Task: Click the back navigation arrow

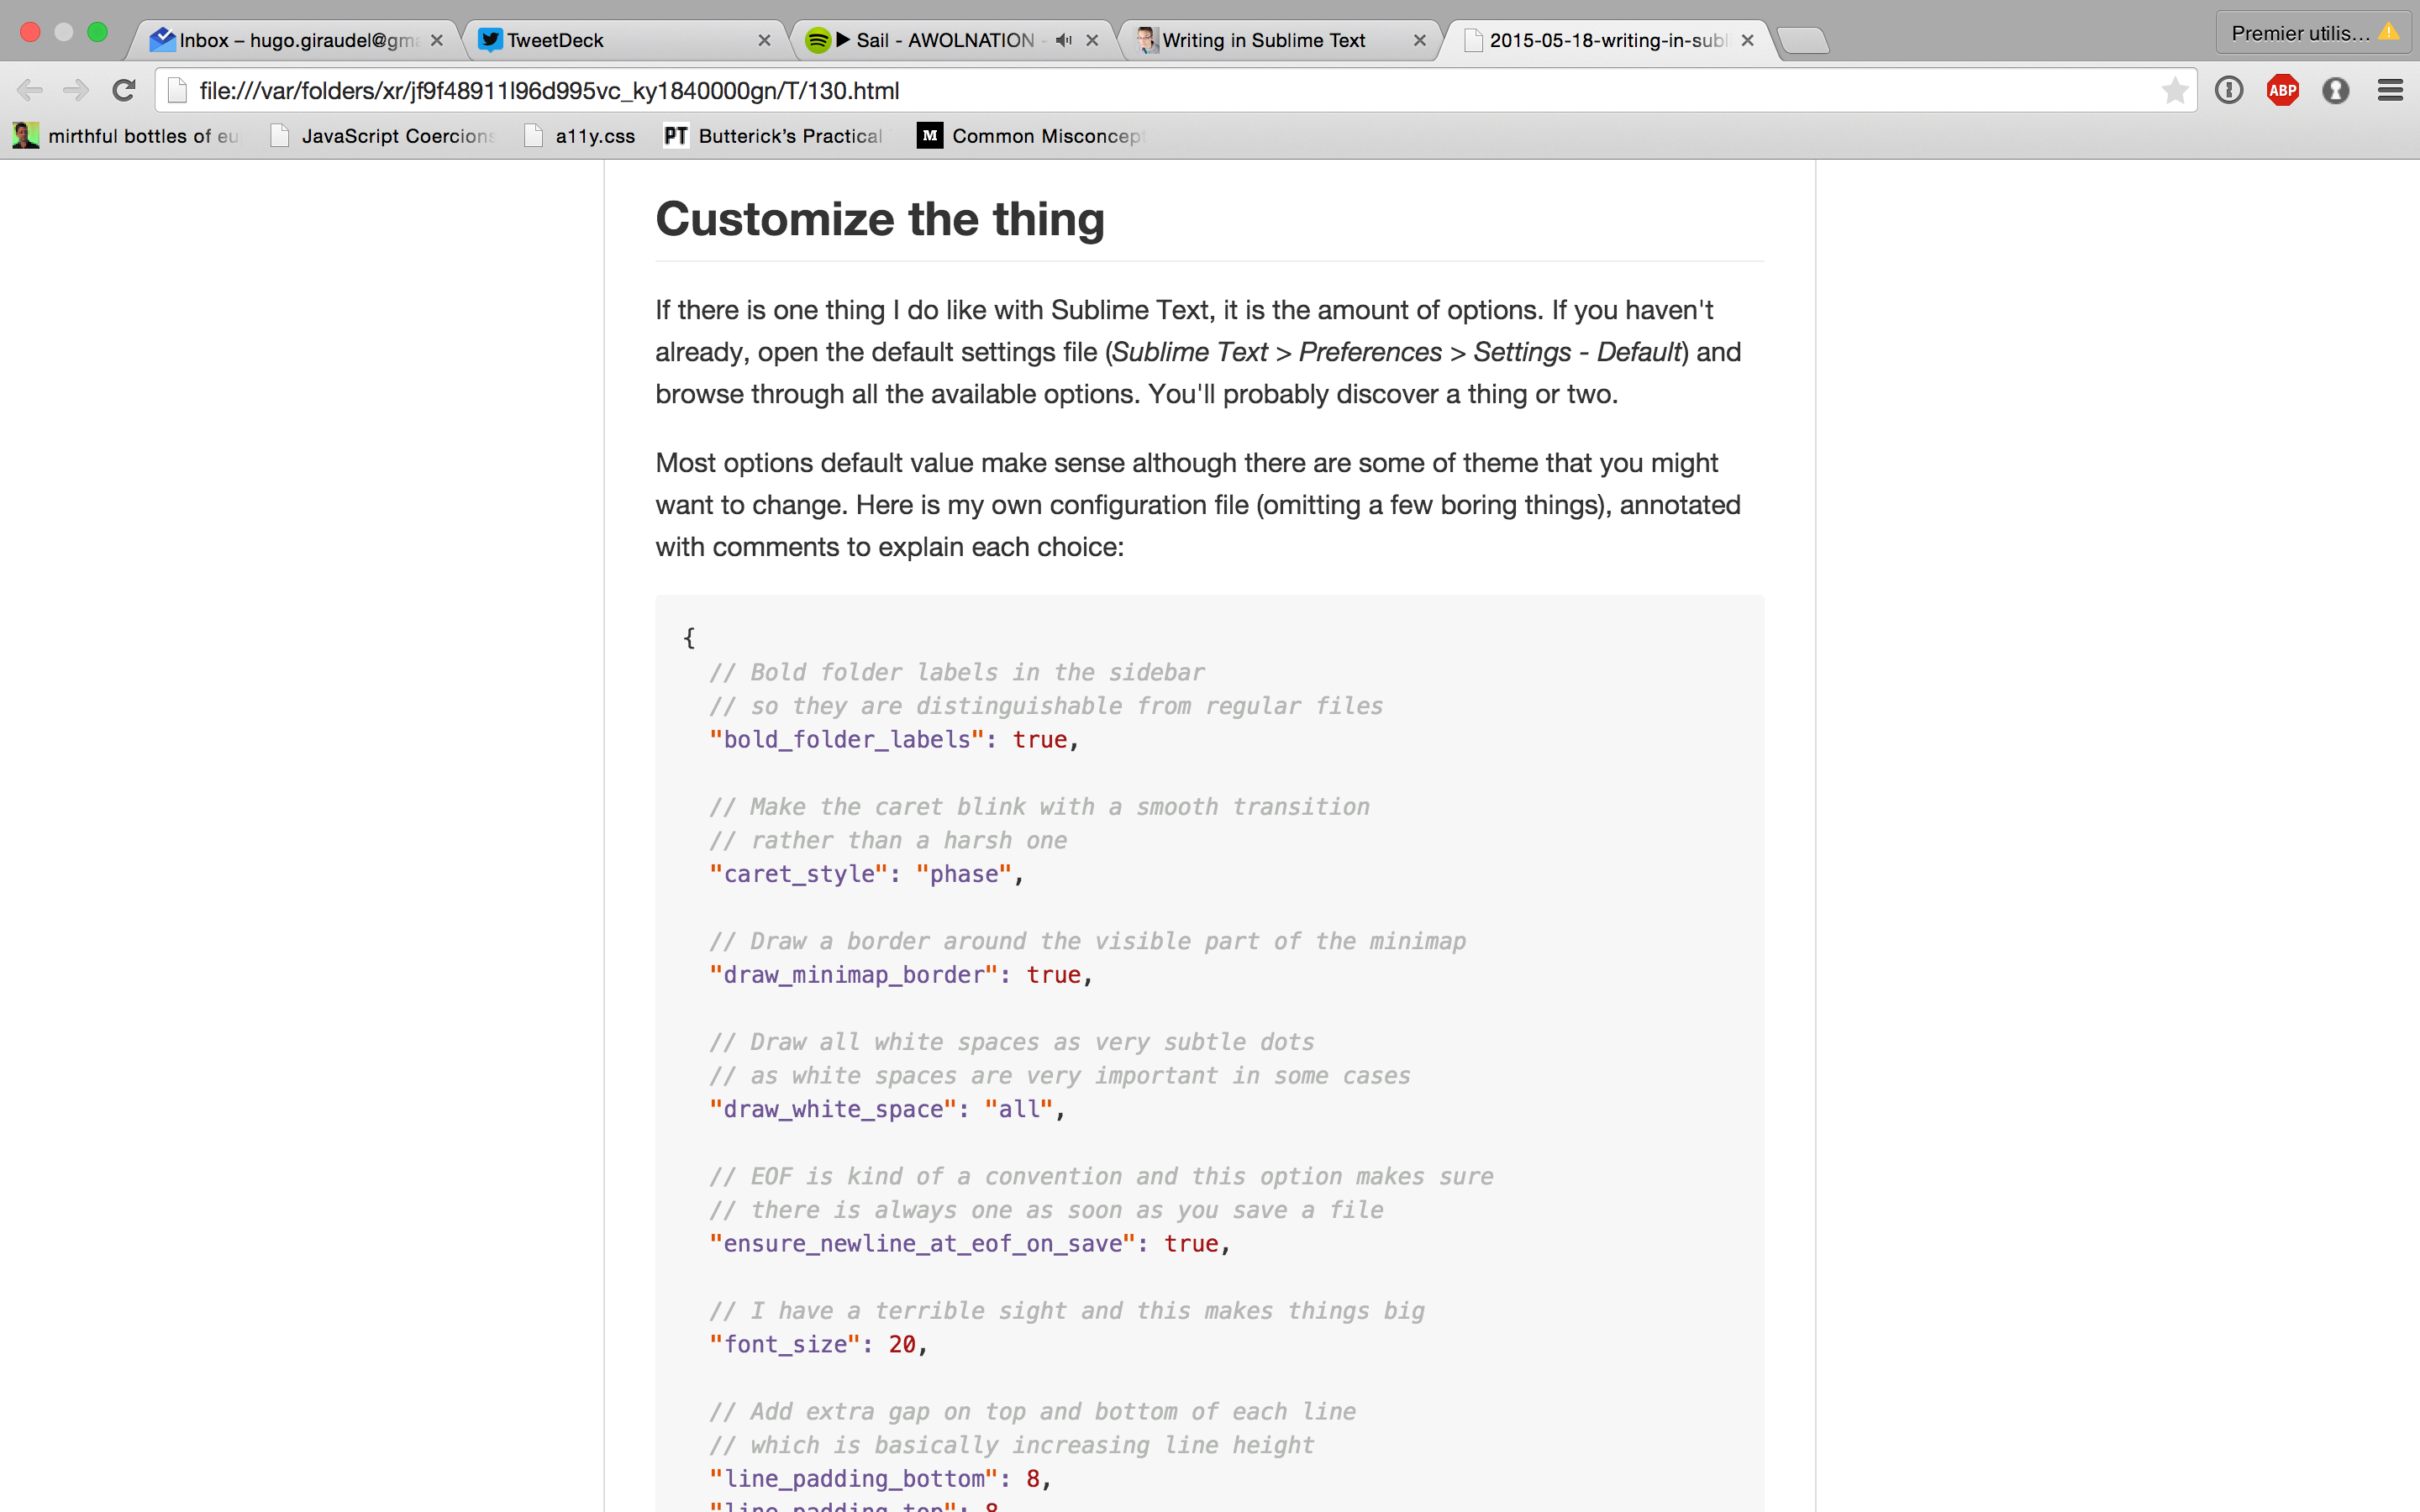Action: 30,91
